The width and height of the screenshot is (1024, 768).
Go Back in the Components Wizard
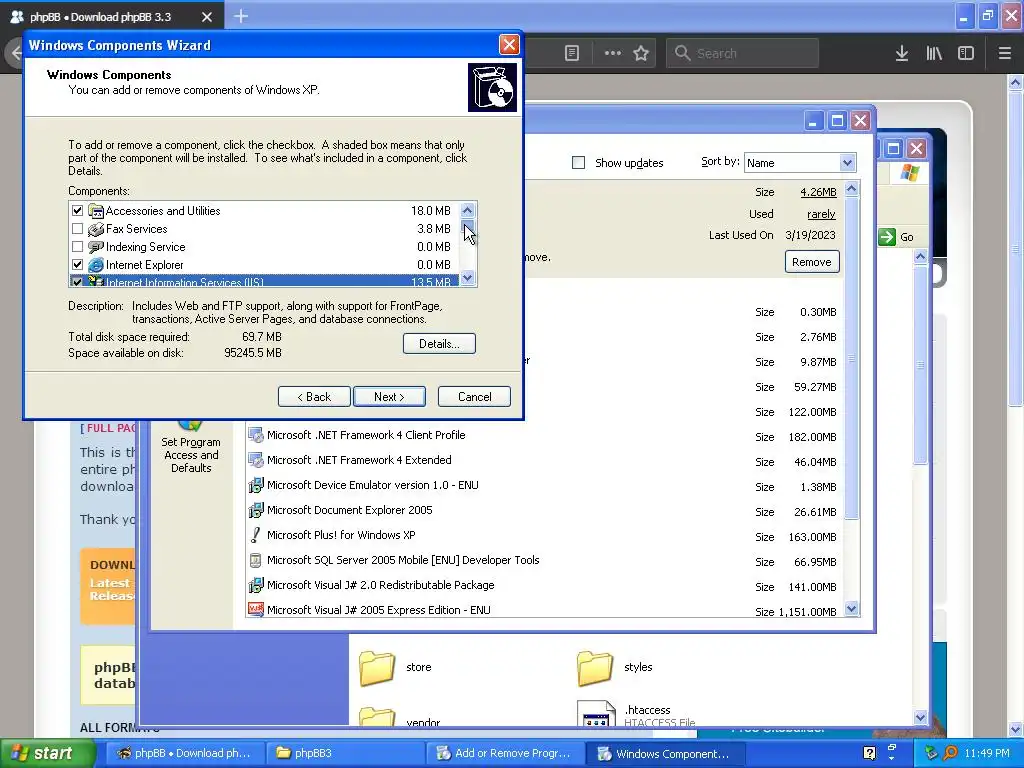coord(314,396)
